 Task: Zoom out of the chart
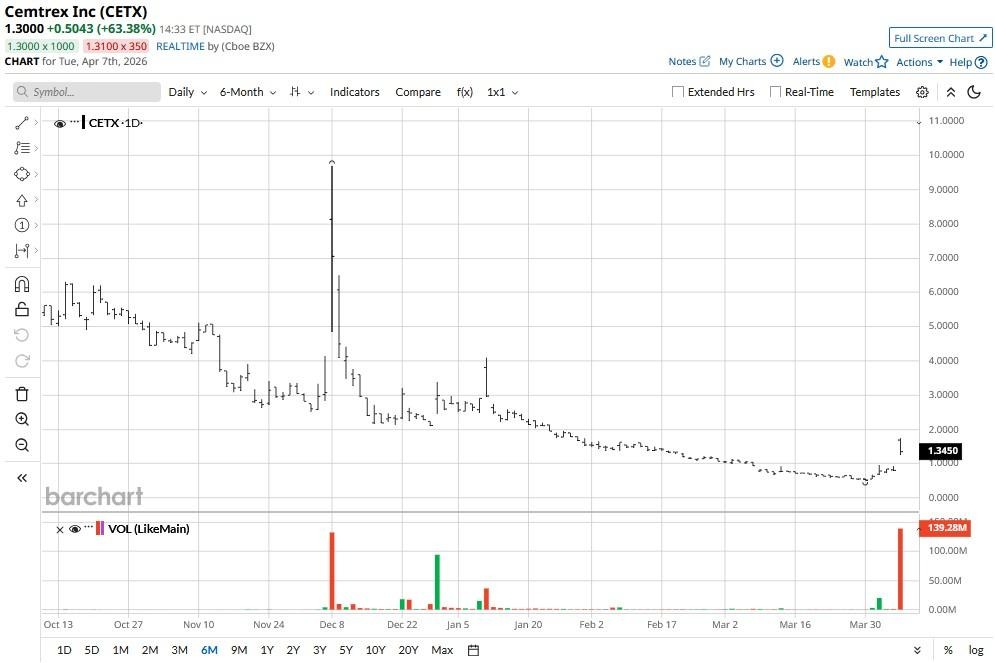click(22, 445)
